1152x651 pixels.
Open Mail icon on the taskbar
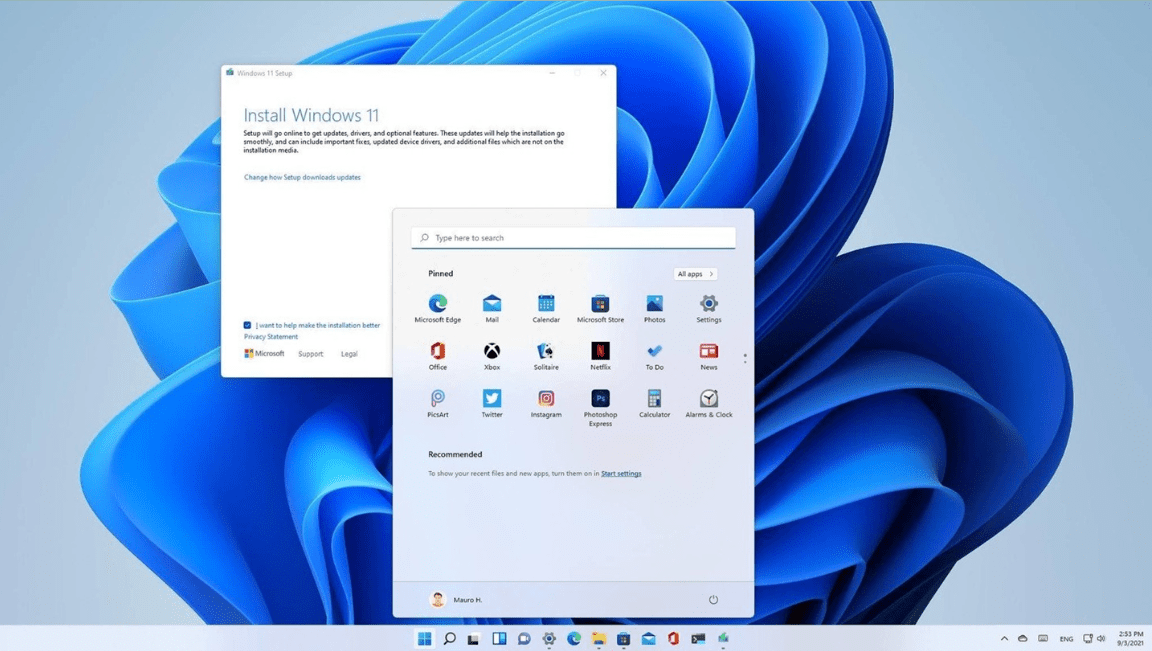click(x=649, y=639)
